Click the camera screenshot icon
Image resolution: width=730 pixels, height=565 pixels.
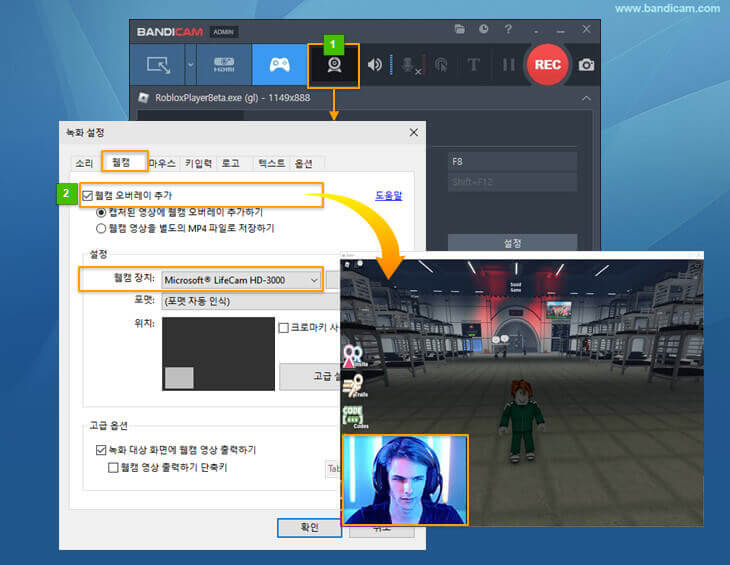587,65
